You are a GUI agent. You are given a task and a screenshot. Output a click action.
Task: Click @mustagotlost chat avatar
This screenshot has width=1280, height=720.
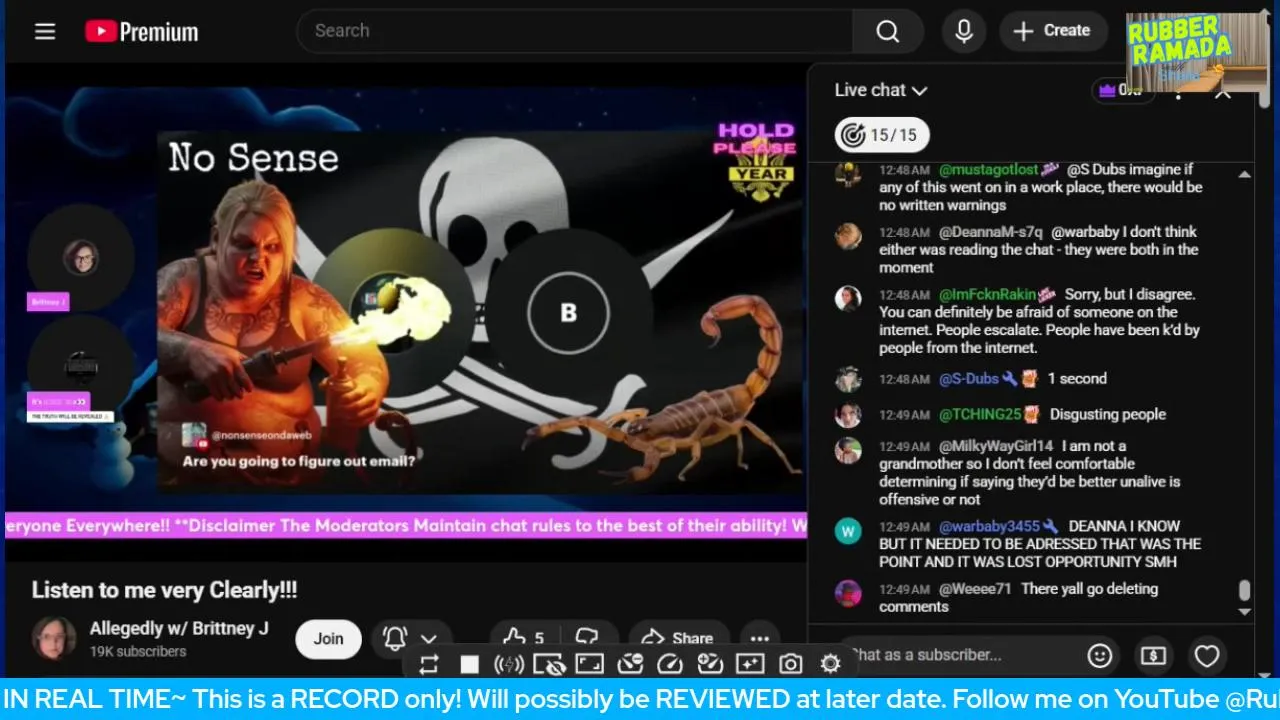[x=848, y=174]
